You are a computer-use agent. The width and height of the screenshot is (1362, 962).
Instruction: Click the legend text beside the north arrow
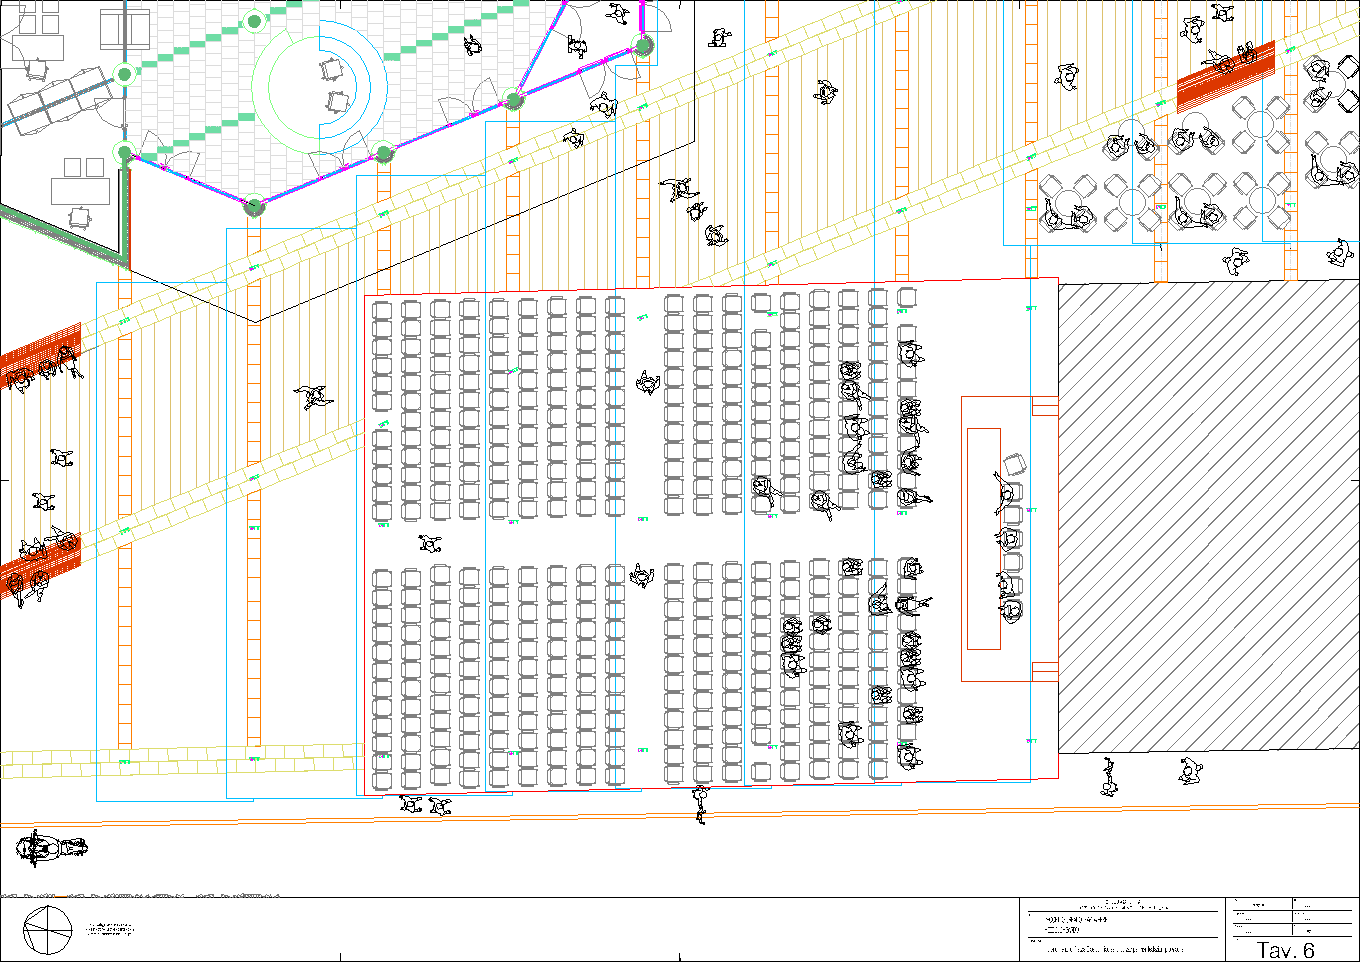[x=110, y=930]
